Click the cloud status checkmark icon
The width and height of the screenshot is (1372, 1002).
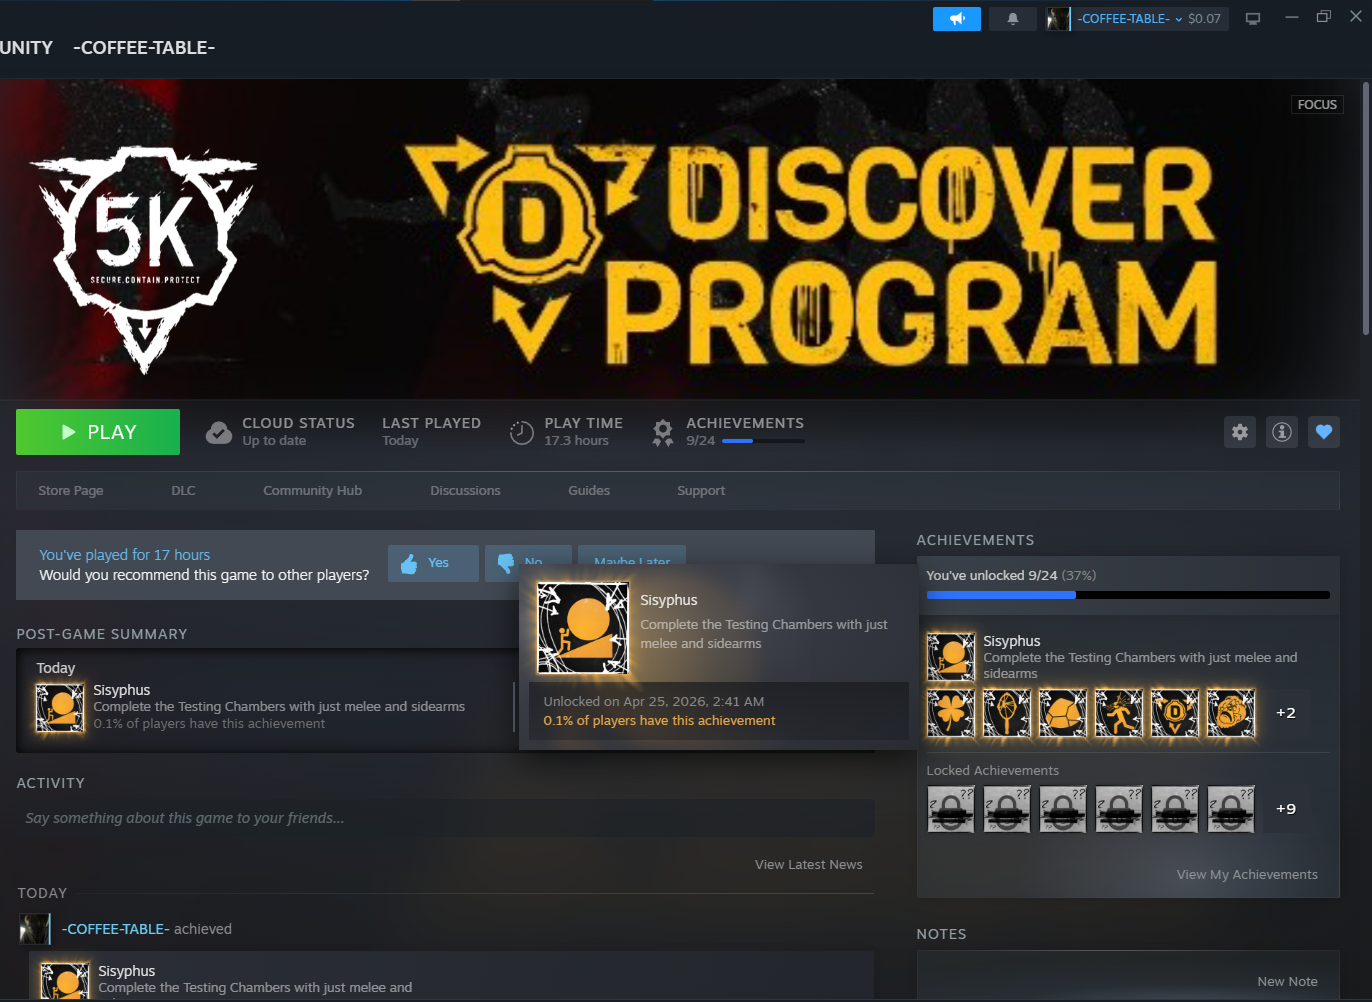pos(219,432)
